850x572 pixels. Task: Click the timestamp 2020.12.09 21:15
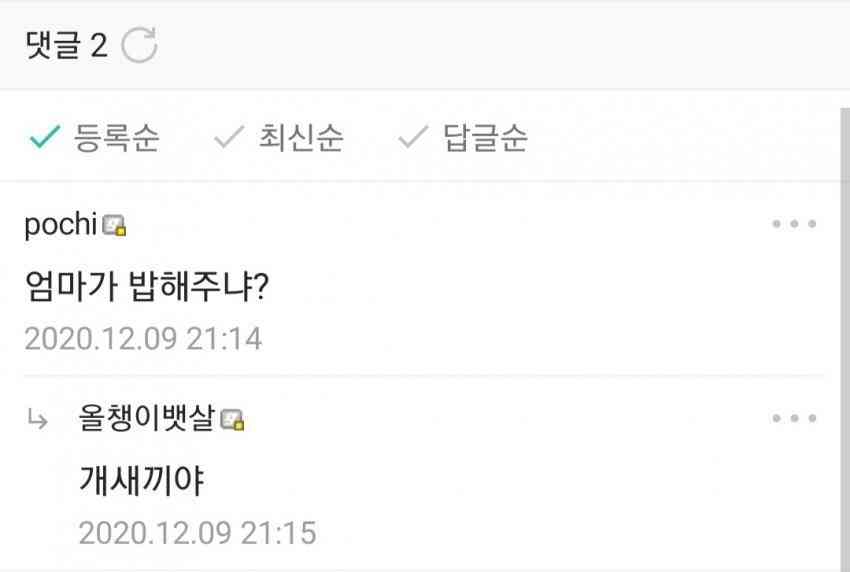tap(198, 533)
